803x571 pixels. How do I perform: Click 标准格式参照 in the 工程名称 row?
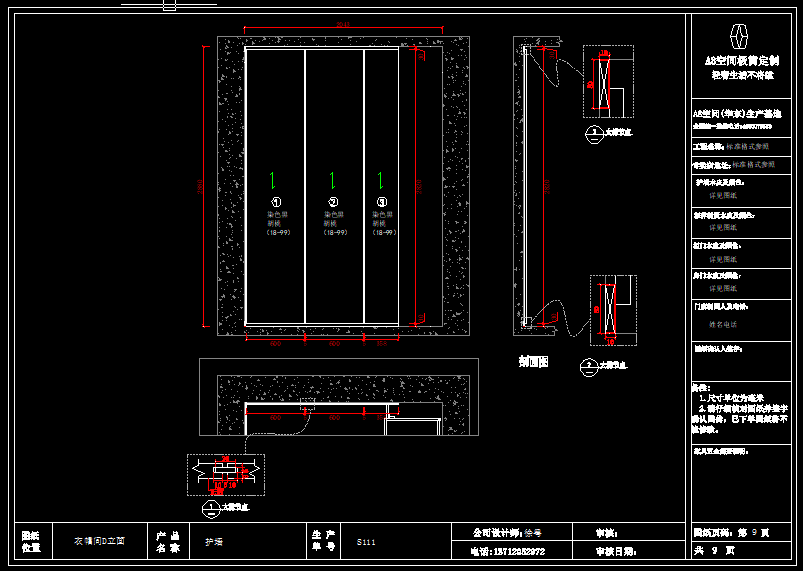747,146
